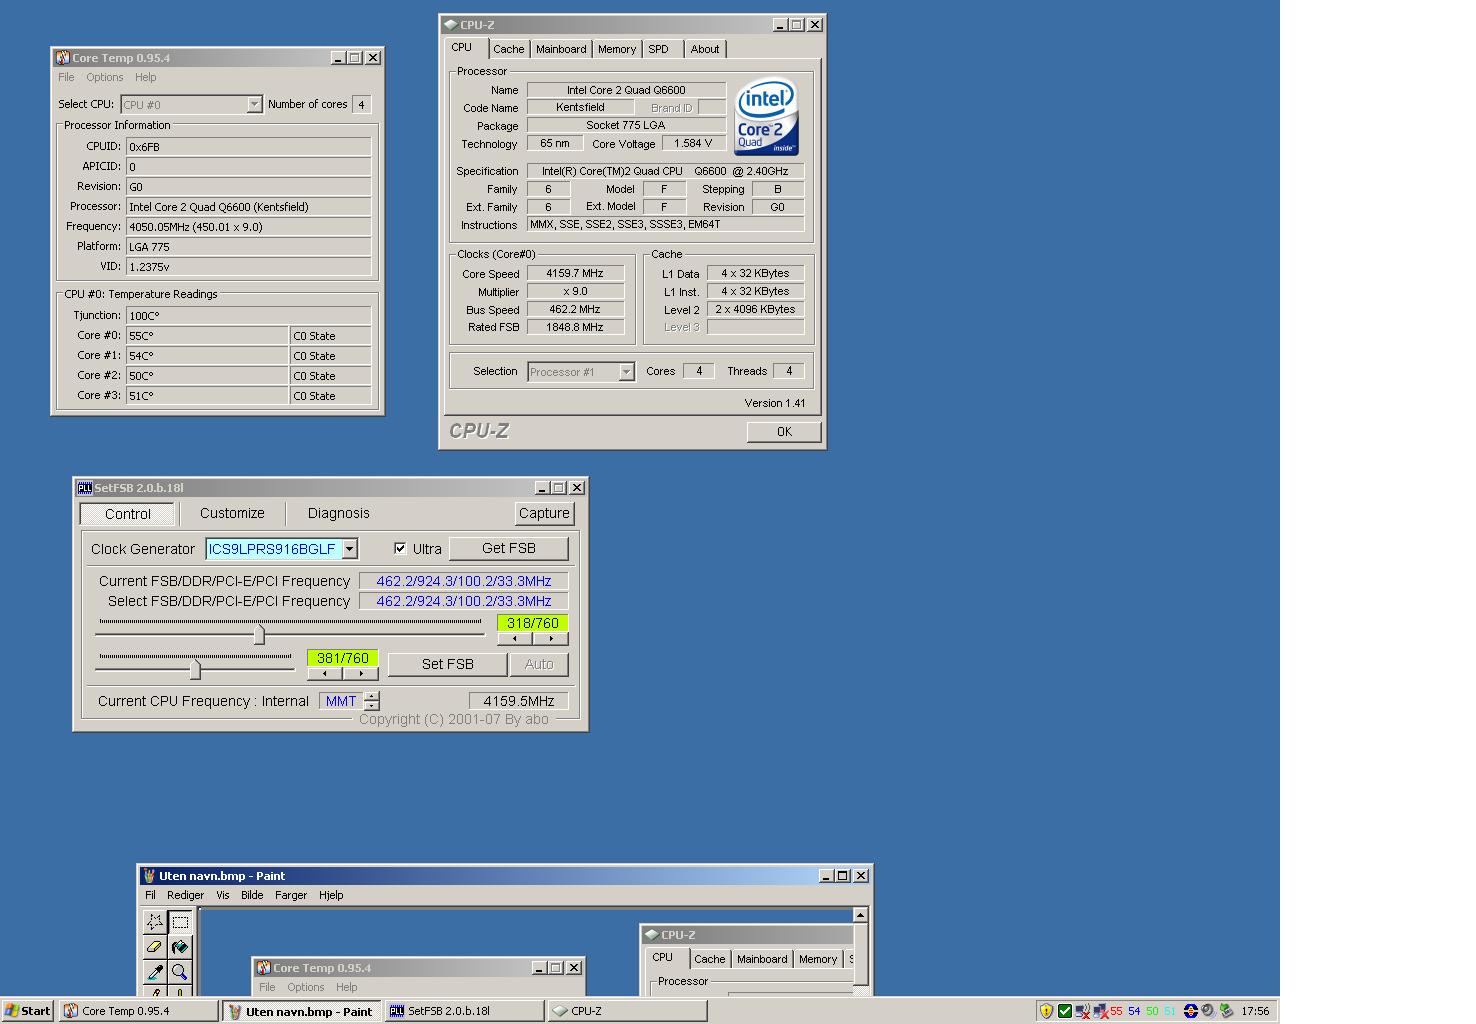This screenshot has height=1024, width=1476.
Task: Open the File menu in Core Temp
Action: [66, 77]
